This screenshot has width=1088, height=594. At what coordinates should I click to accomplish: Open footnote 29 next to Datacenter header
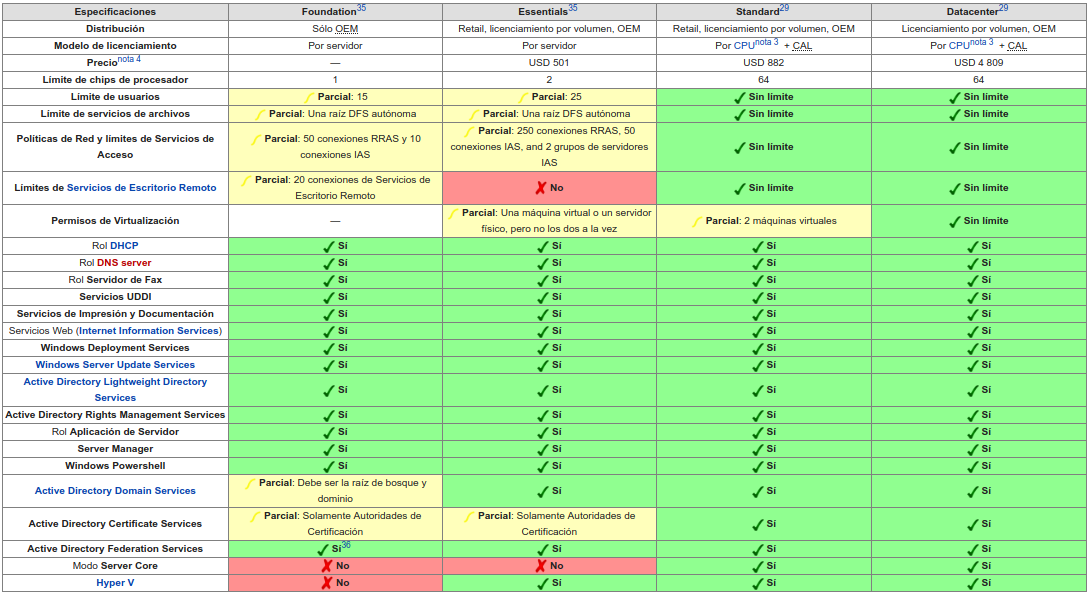tap(1003, 8)
